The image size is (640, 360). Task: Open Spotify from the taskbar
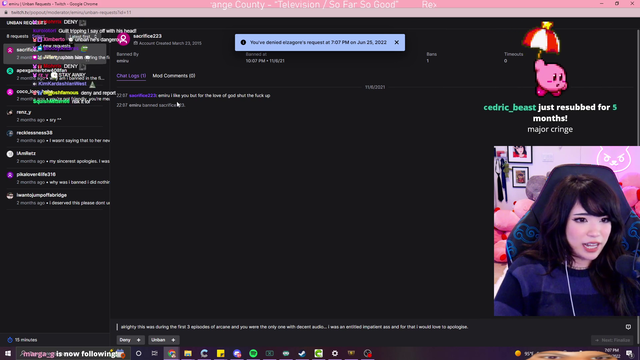(x=253, y=353)
